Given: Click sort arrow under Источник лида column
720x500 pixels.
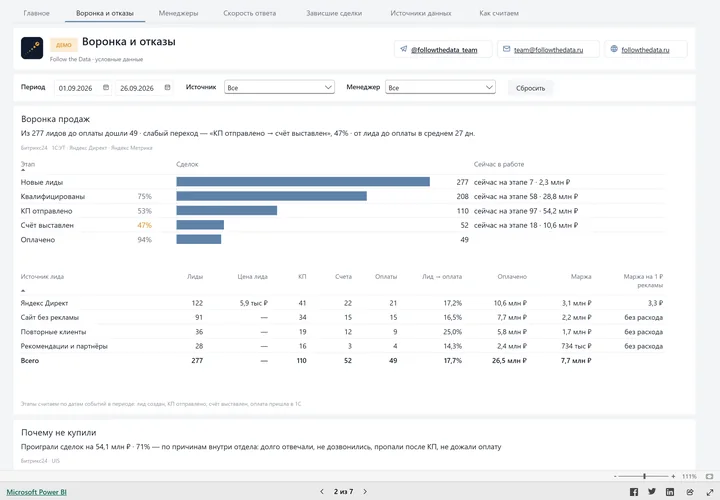Looking at the screenshot, I should point(23,291).
